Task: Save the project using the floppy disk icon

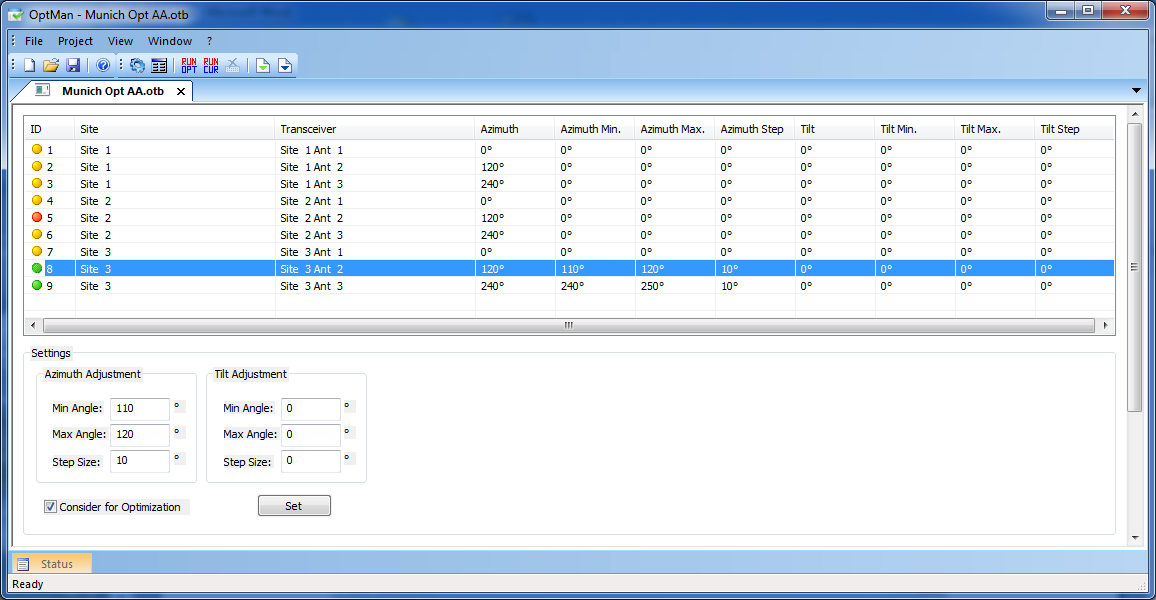Action: coord(73,66)
